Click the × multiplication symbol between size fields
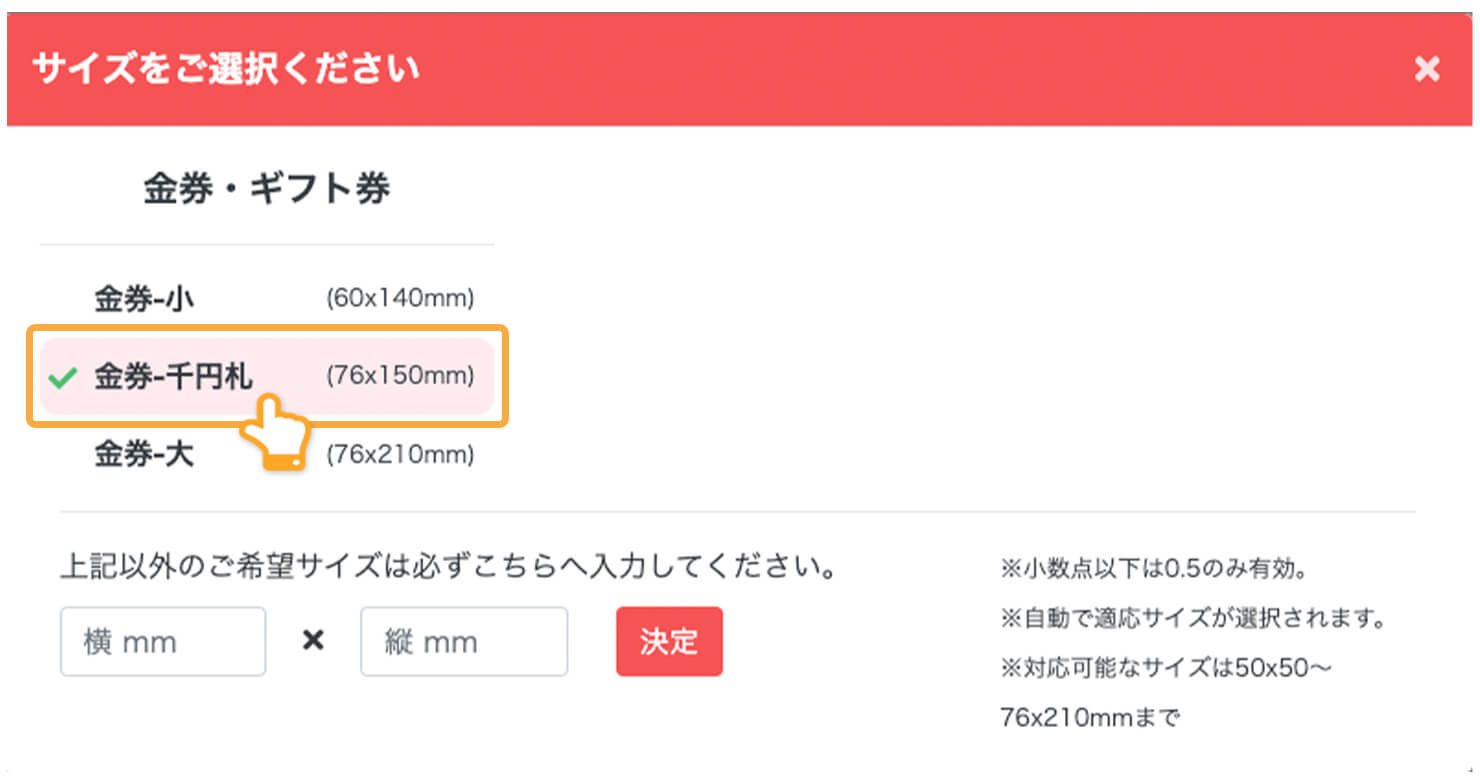1480x780 pixels. coord(313,641)
